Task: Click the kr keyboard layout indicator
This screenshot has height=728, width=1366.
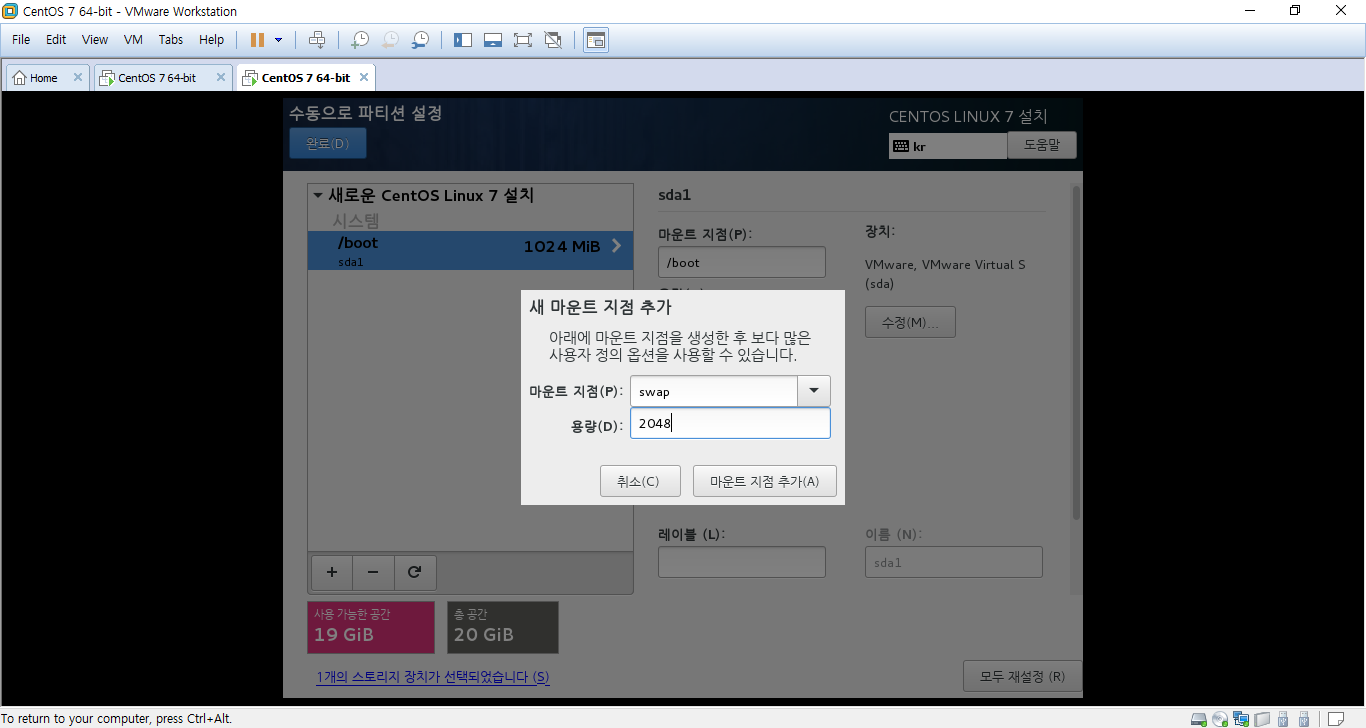Action: 948,146
